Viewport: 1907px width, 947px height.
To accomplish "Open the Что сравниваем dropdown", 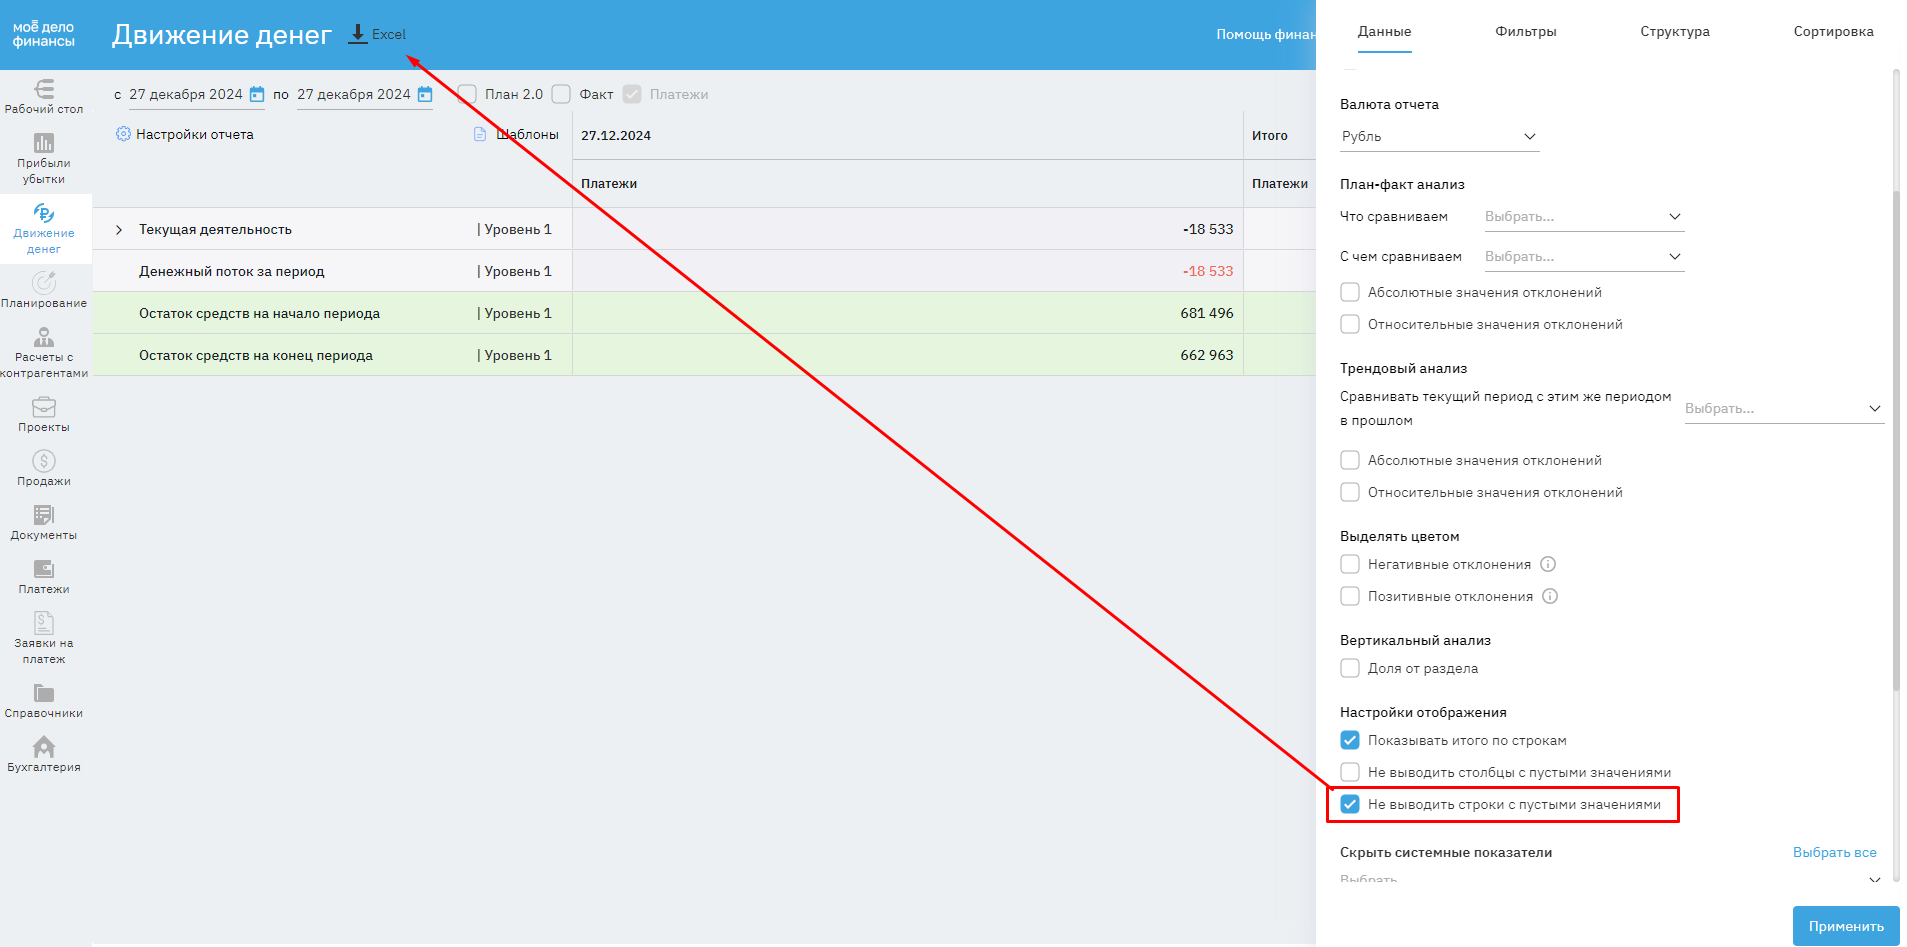I will coord(1583,217).
